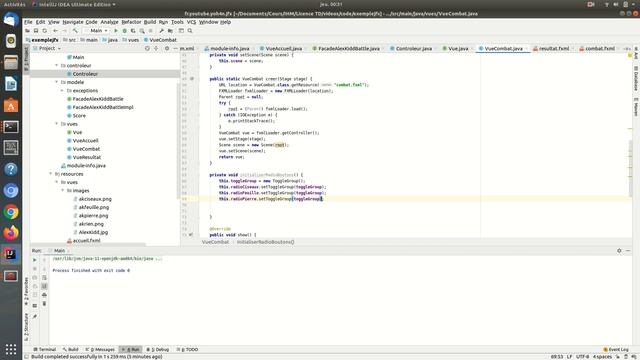This screenshot has height=360, width=640.
Task: Collapse the controleur package
Action: (x=57, y=65)
